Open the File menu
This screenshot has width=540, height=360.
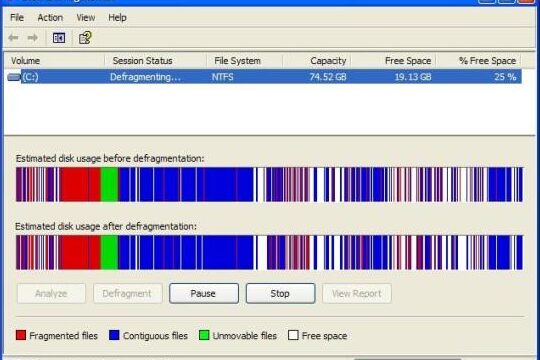[17, 18]
